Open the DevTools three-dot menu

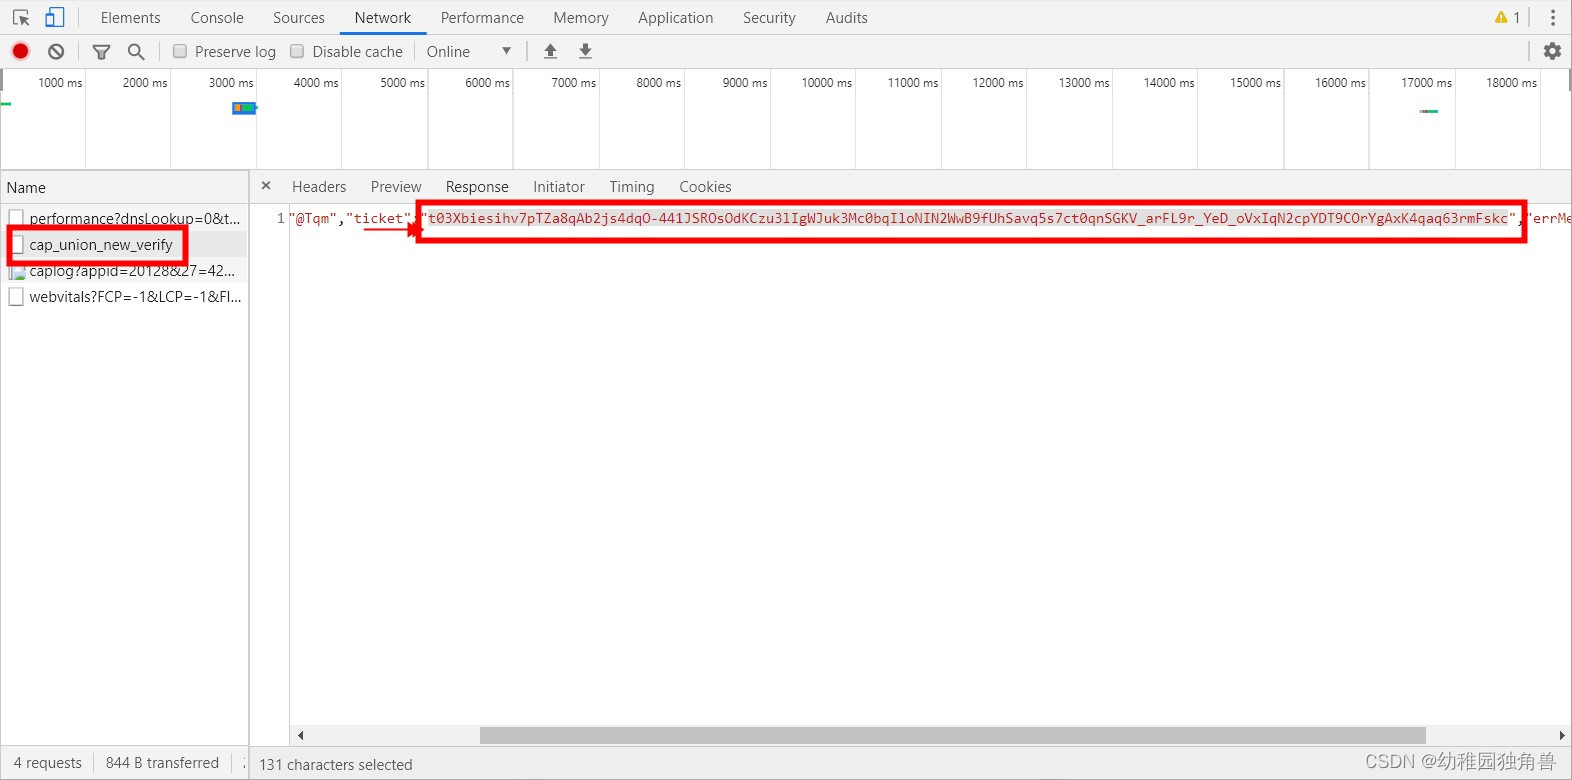click(1552, 18)
